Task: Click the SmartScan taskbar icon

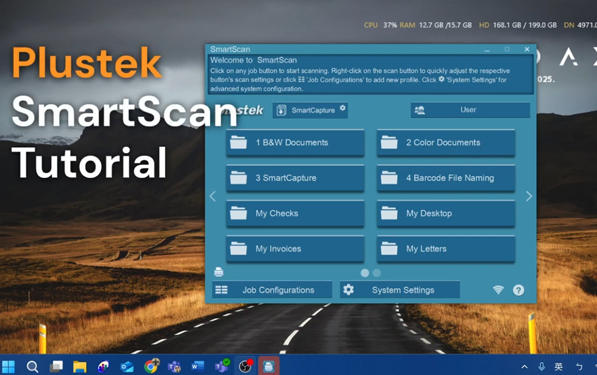Action: [x=269, y=366]
